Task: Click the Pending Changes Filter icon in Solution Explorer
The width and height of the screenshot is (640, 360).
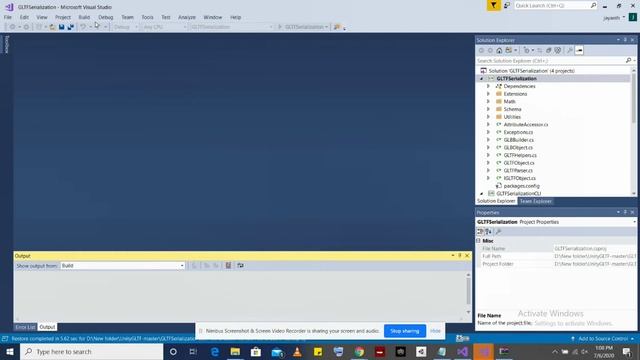Action: tap(526, 51)
